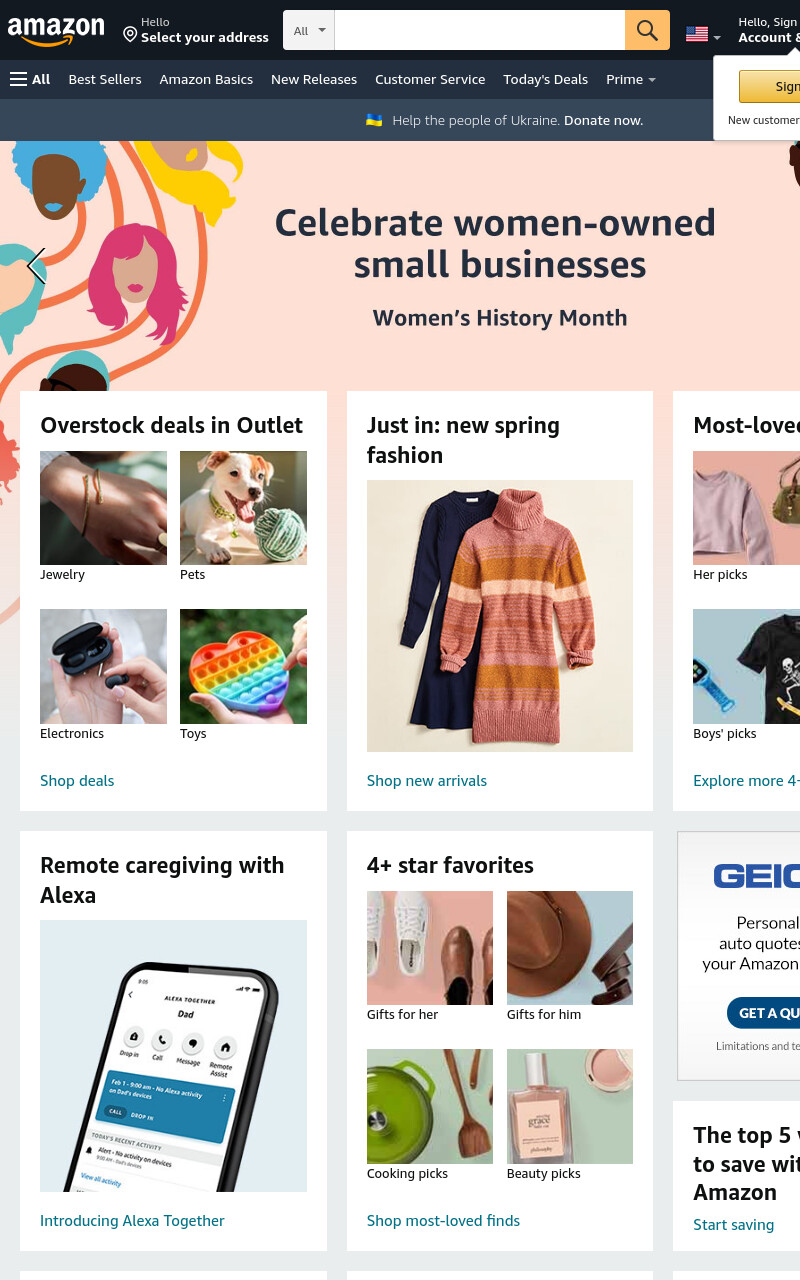Go to Today's Deals

click(x=546, y=79)
